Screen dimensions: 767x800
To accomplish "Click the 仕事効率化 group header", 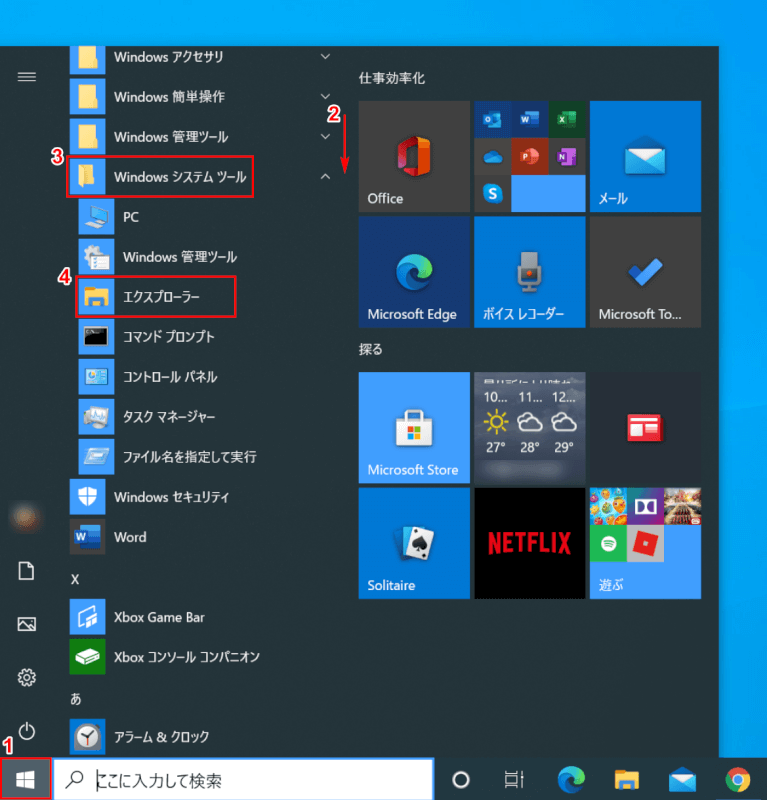I will (391, 78).
